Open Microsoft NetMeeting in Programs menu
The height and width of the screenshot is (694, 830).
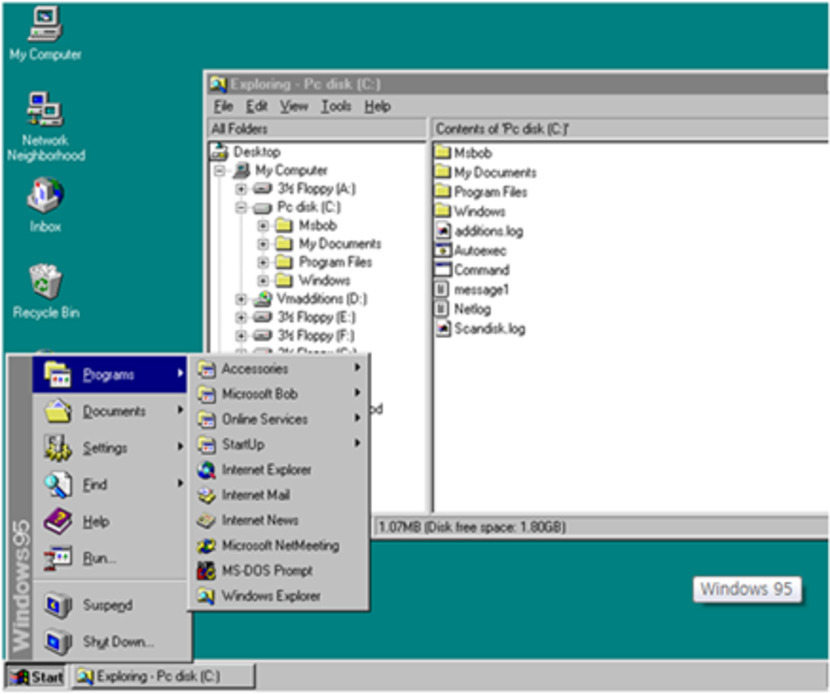(x=279, y=546)
